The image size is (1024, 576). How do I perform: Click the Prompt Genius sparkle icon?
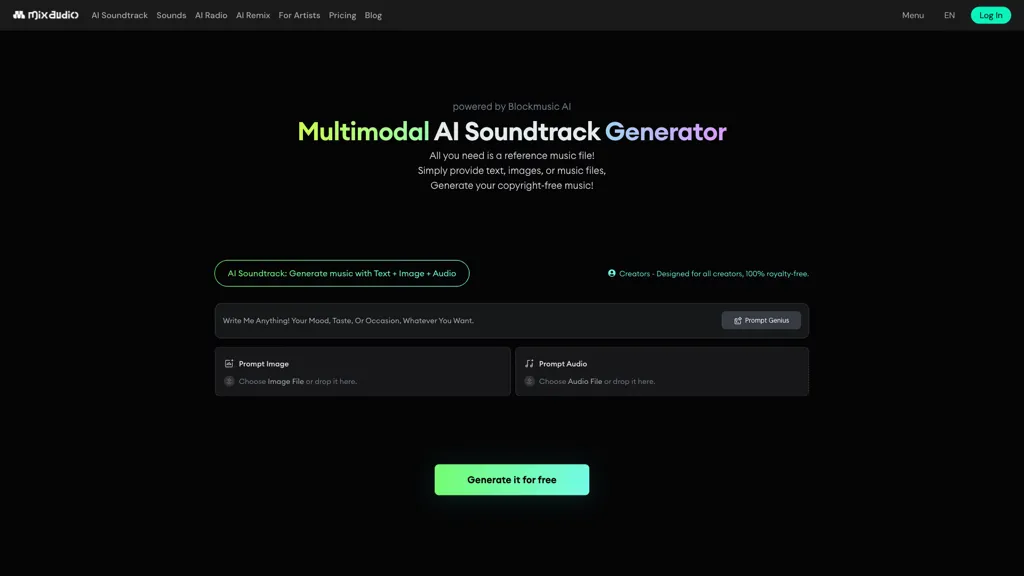[x=738, y=320]
